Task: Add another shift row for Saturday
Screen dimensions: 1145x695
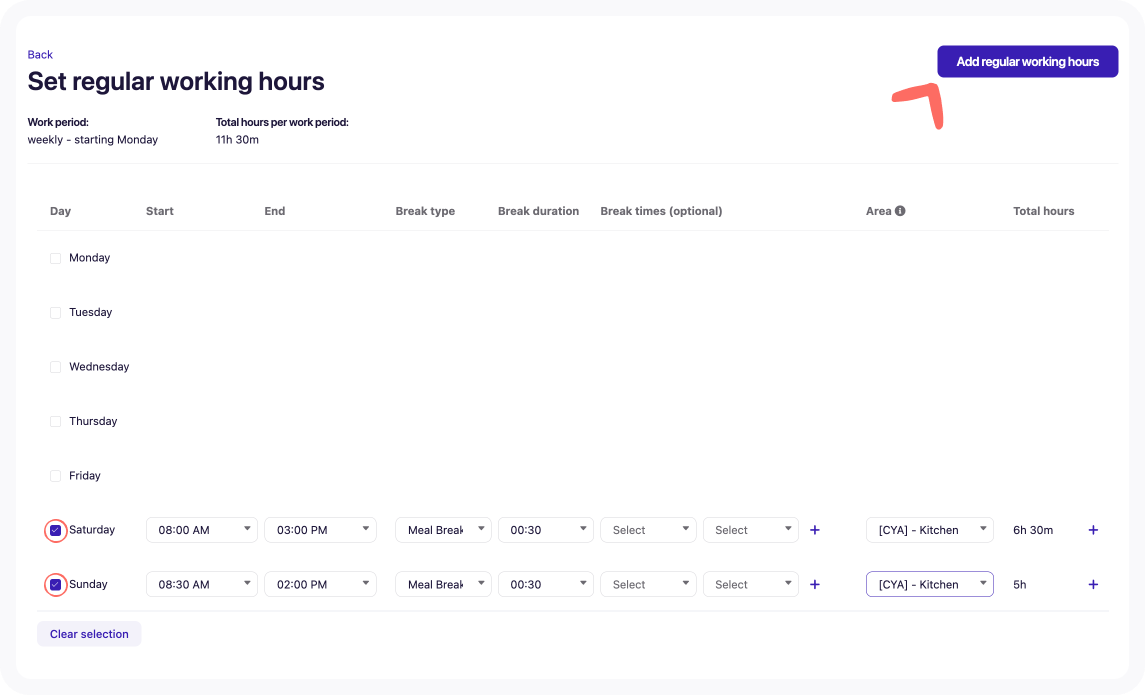Action: coord(1093,530)
